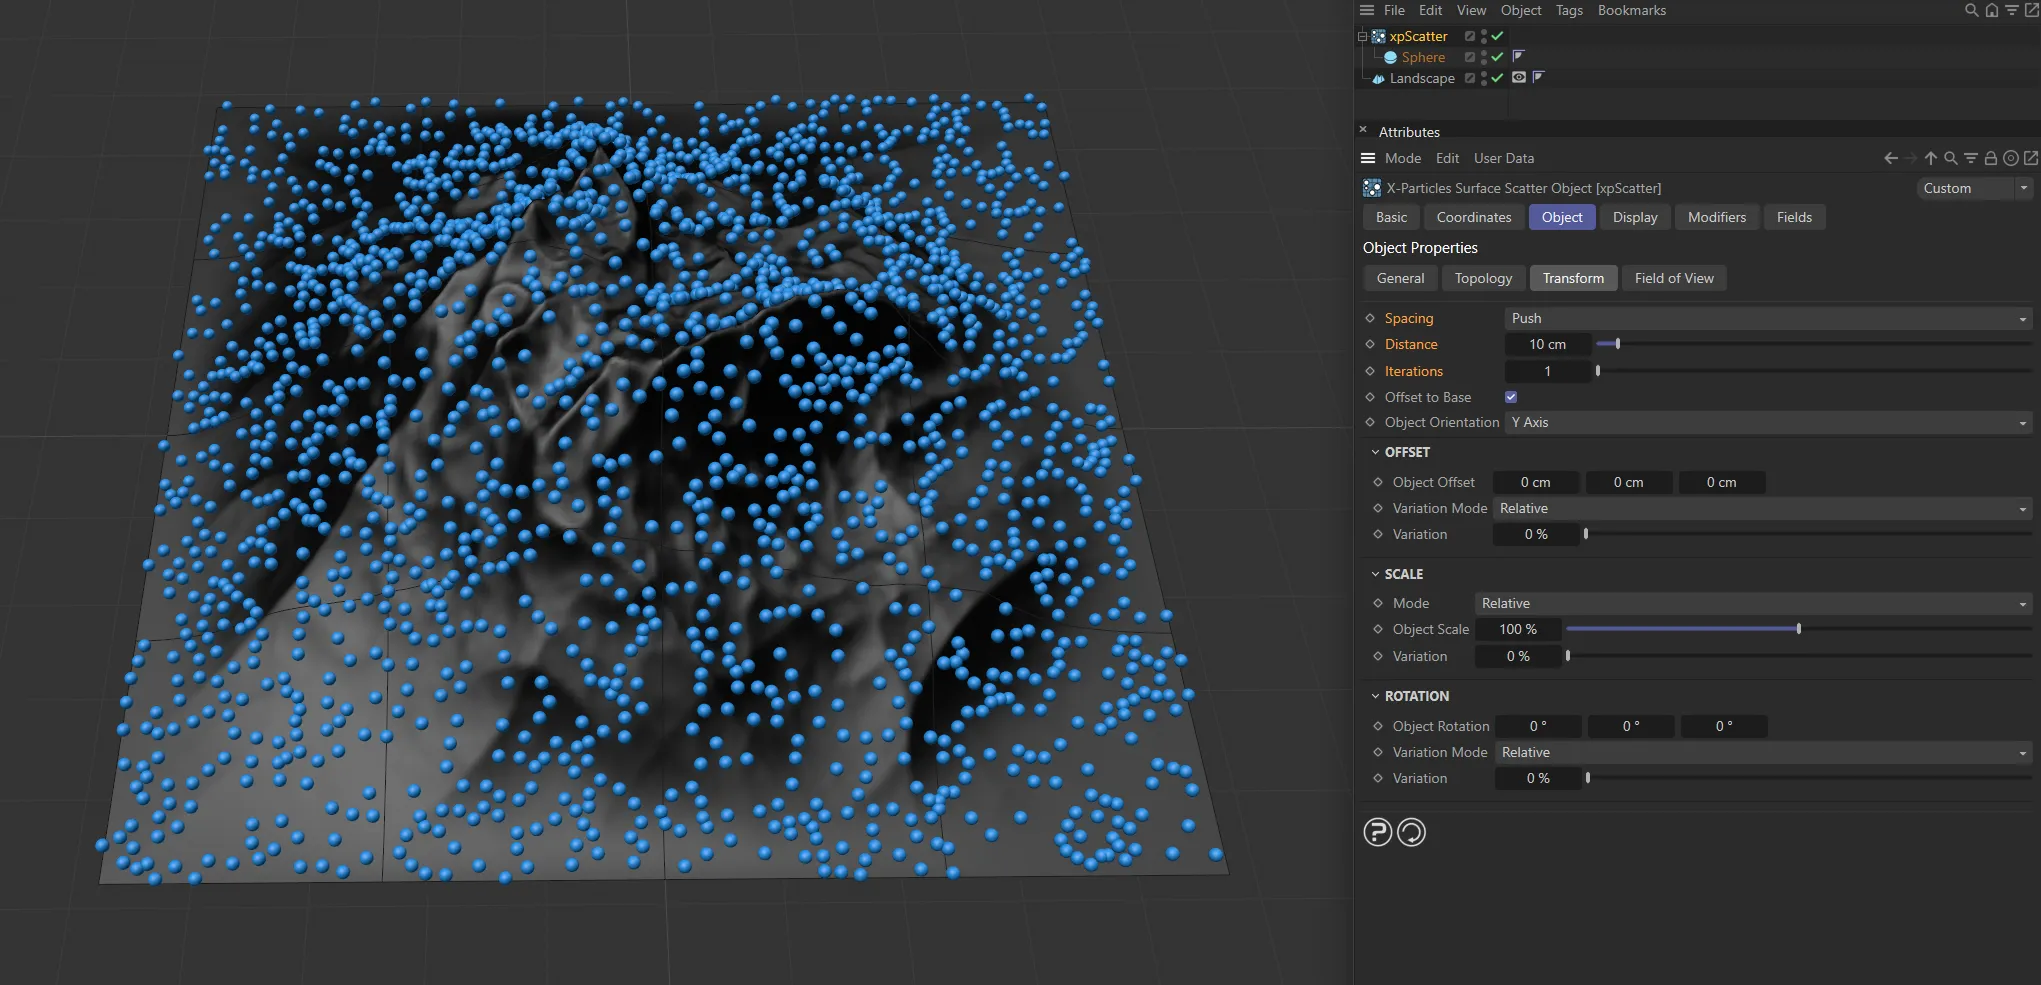Click the Fields button
The width and height of the screenshot is (2041, 985).
(1794, 217)
